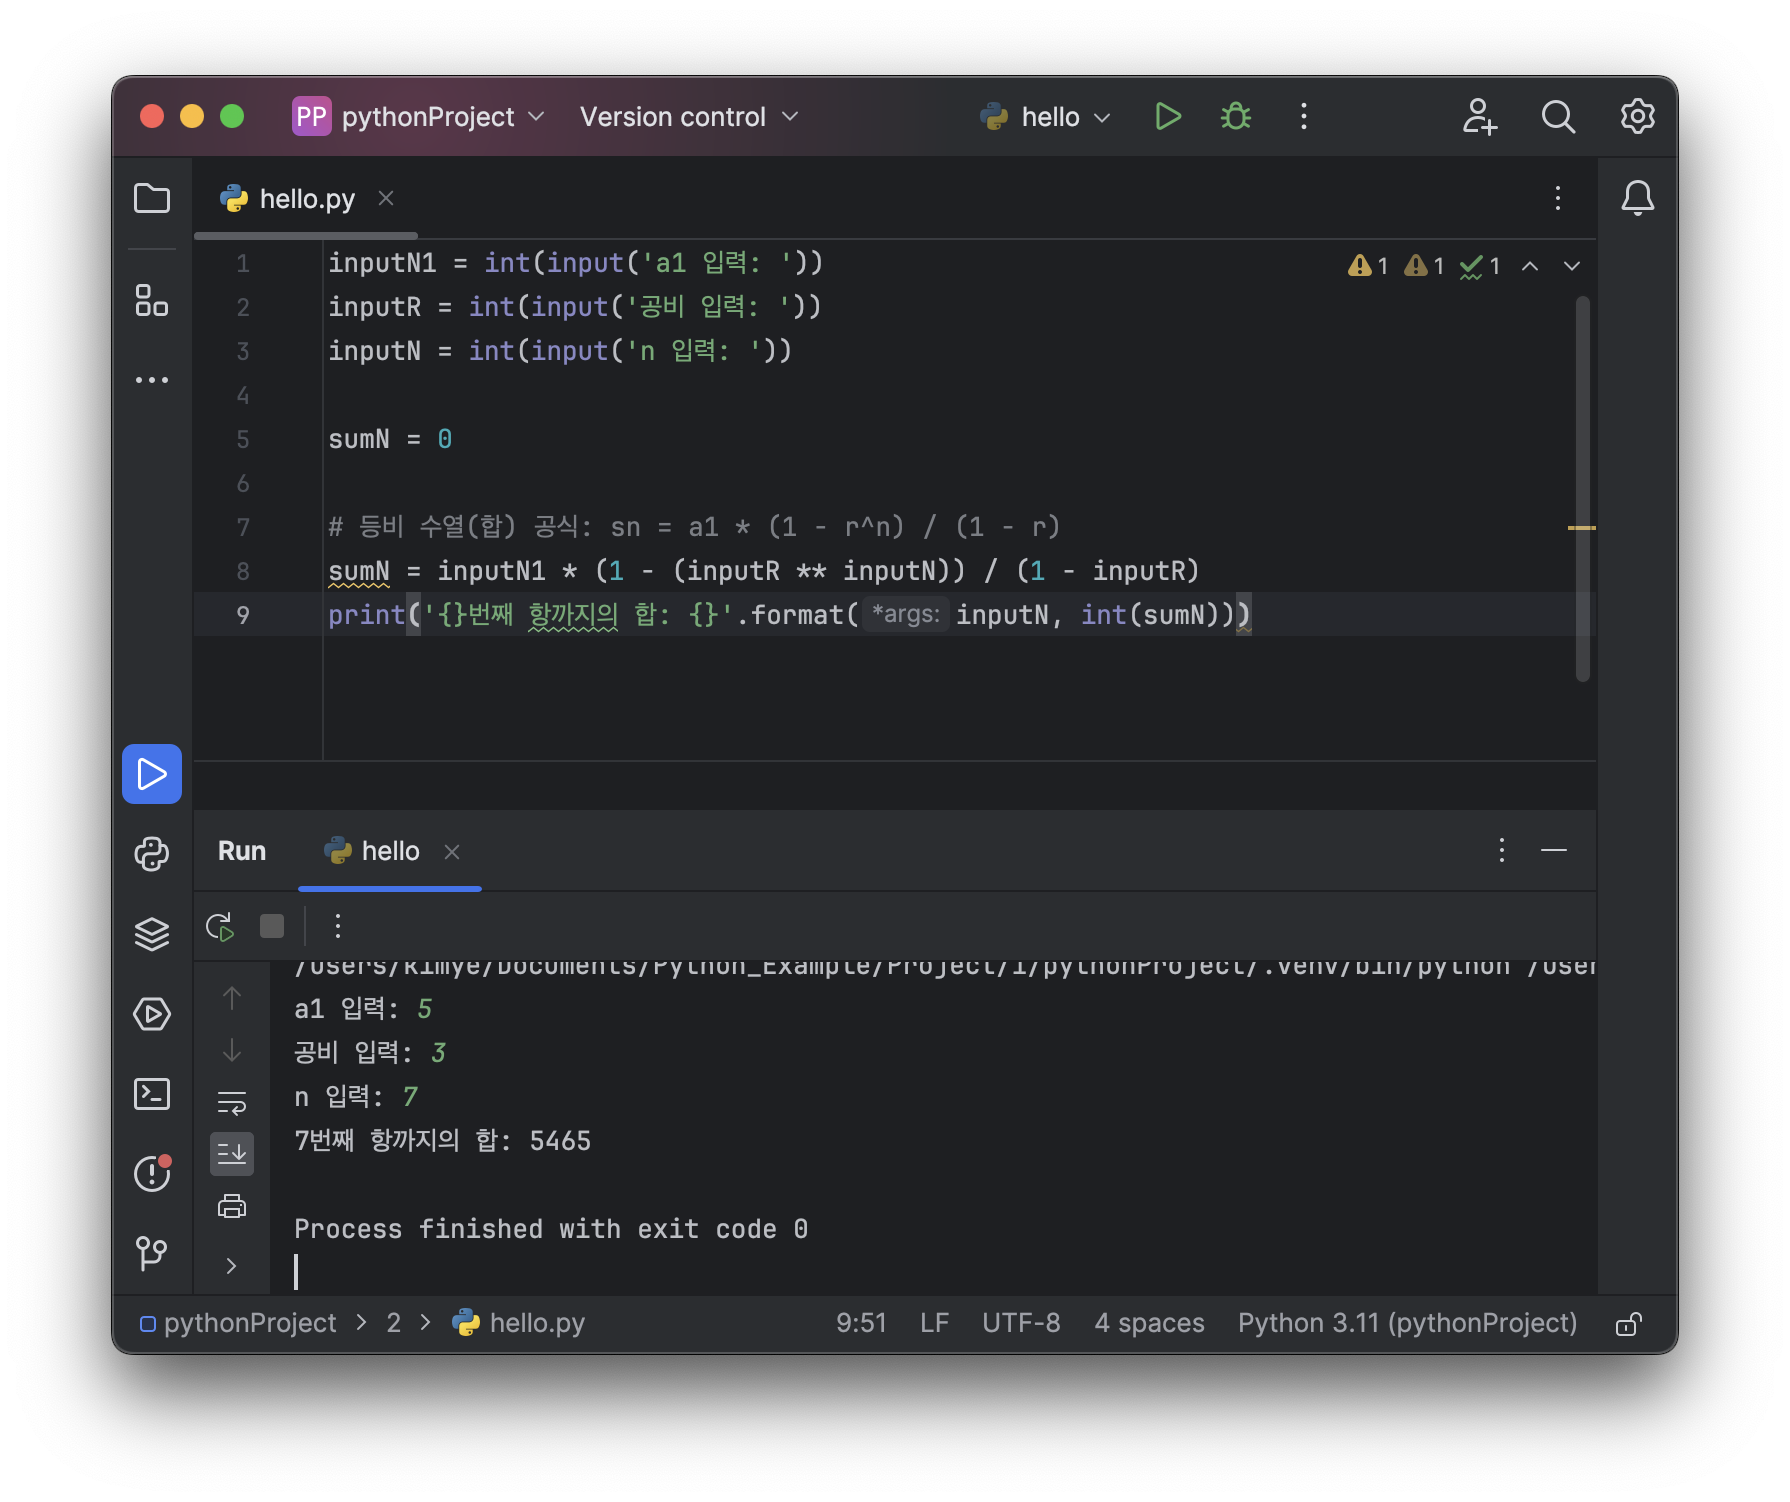Screen dimensions: 1790x1502
Task: Toggle read-only lock in status bar
Action: (1629, 1324)
